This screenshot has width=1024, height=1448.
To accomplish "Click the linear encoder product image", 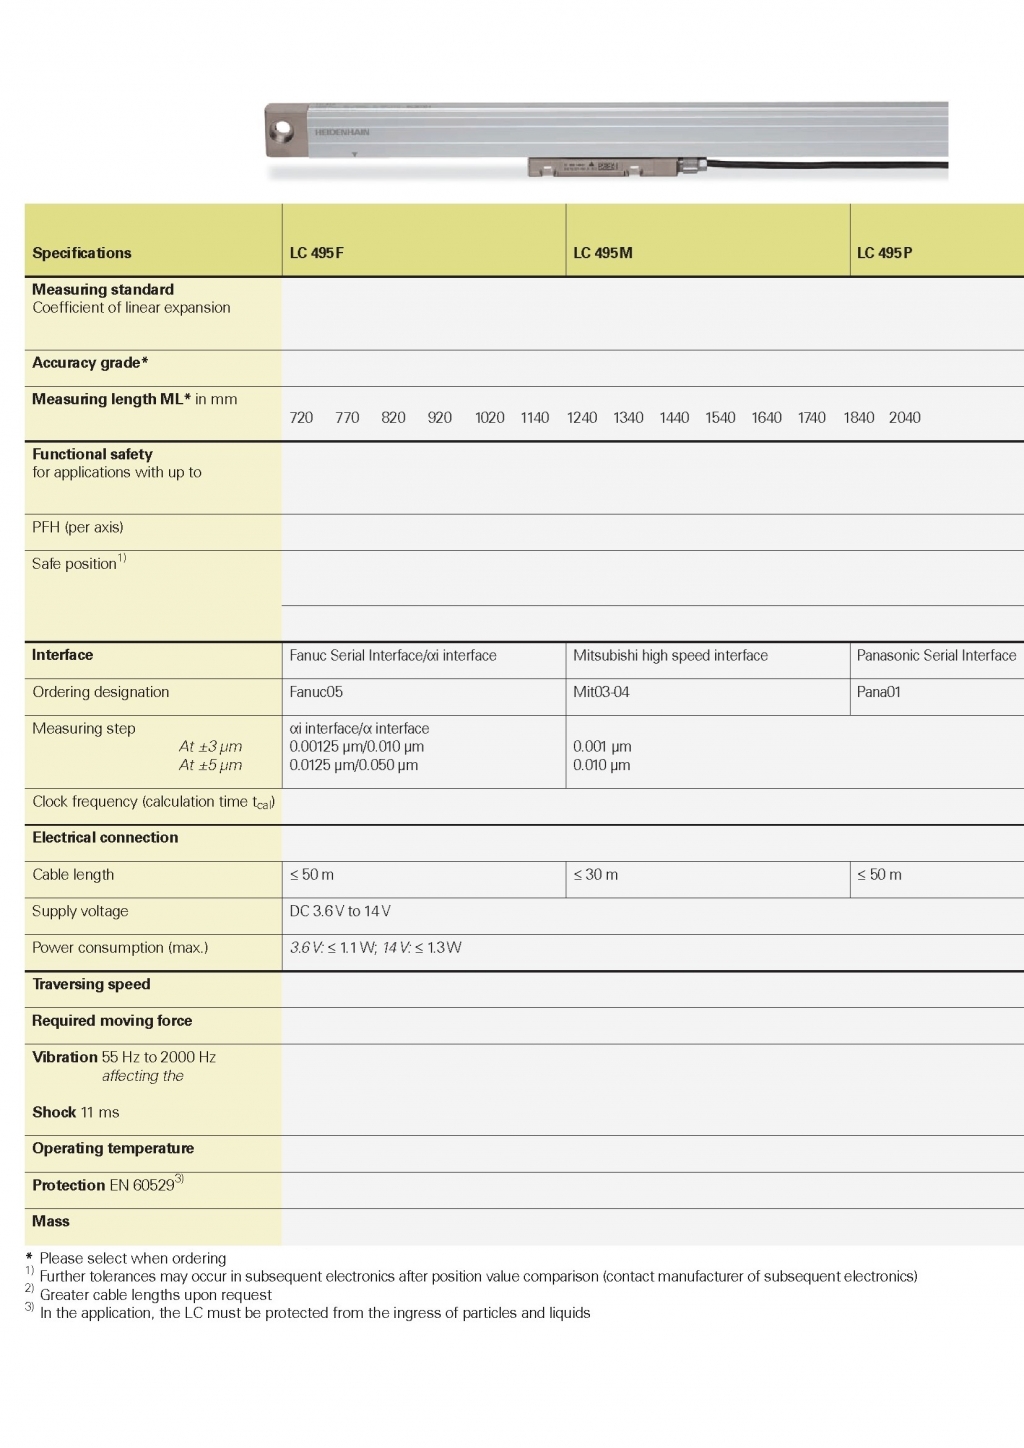I will 606,140.
